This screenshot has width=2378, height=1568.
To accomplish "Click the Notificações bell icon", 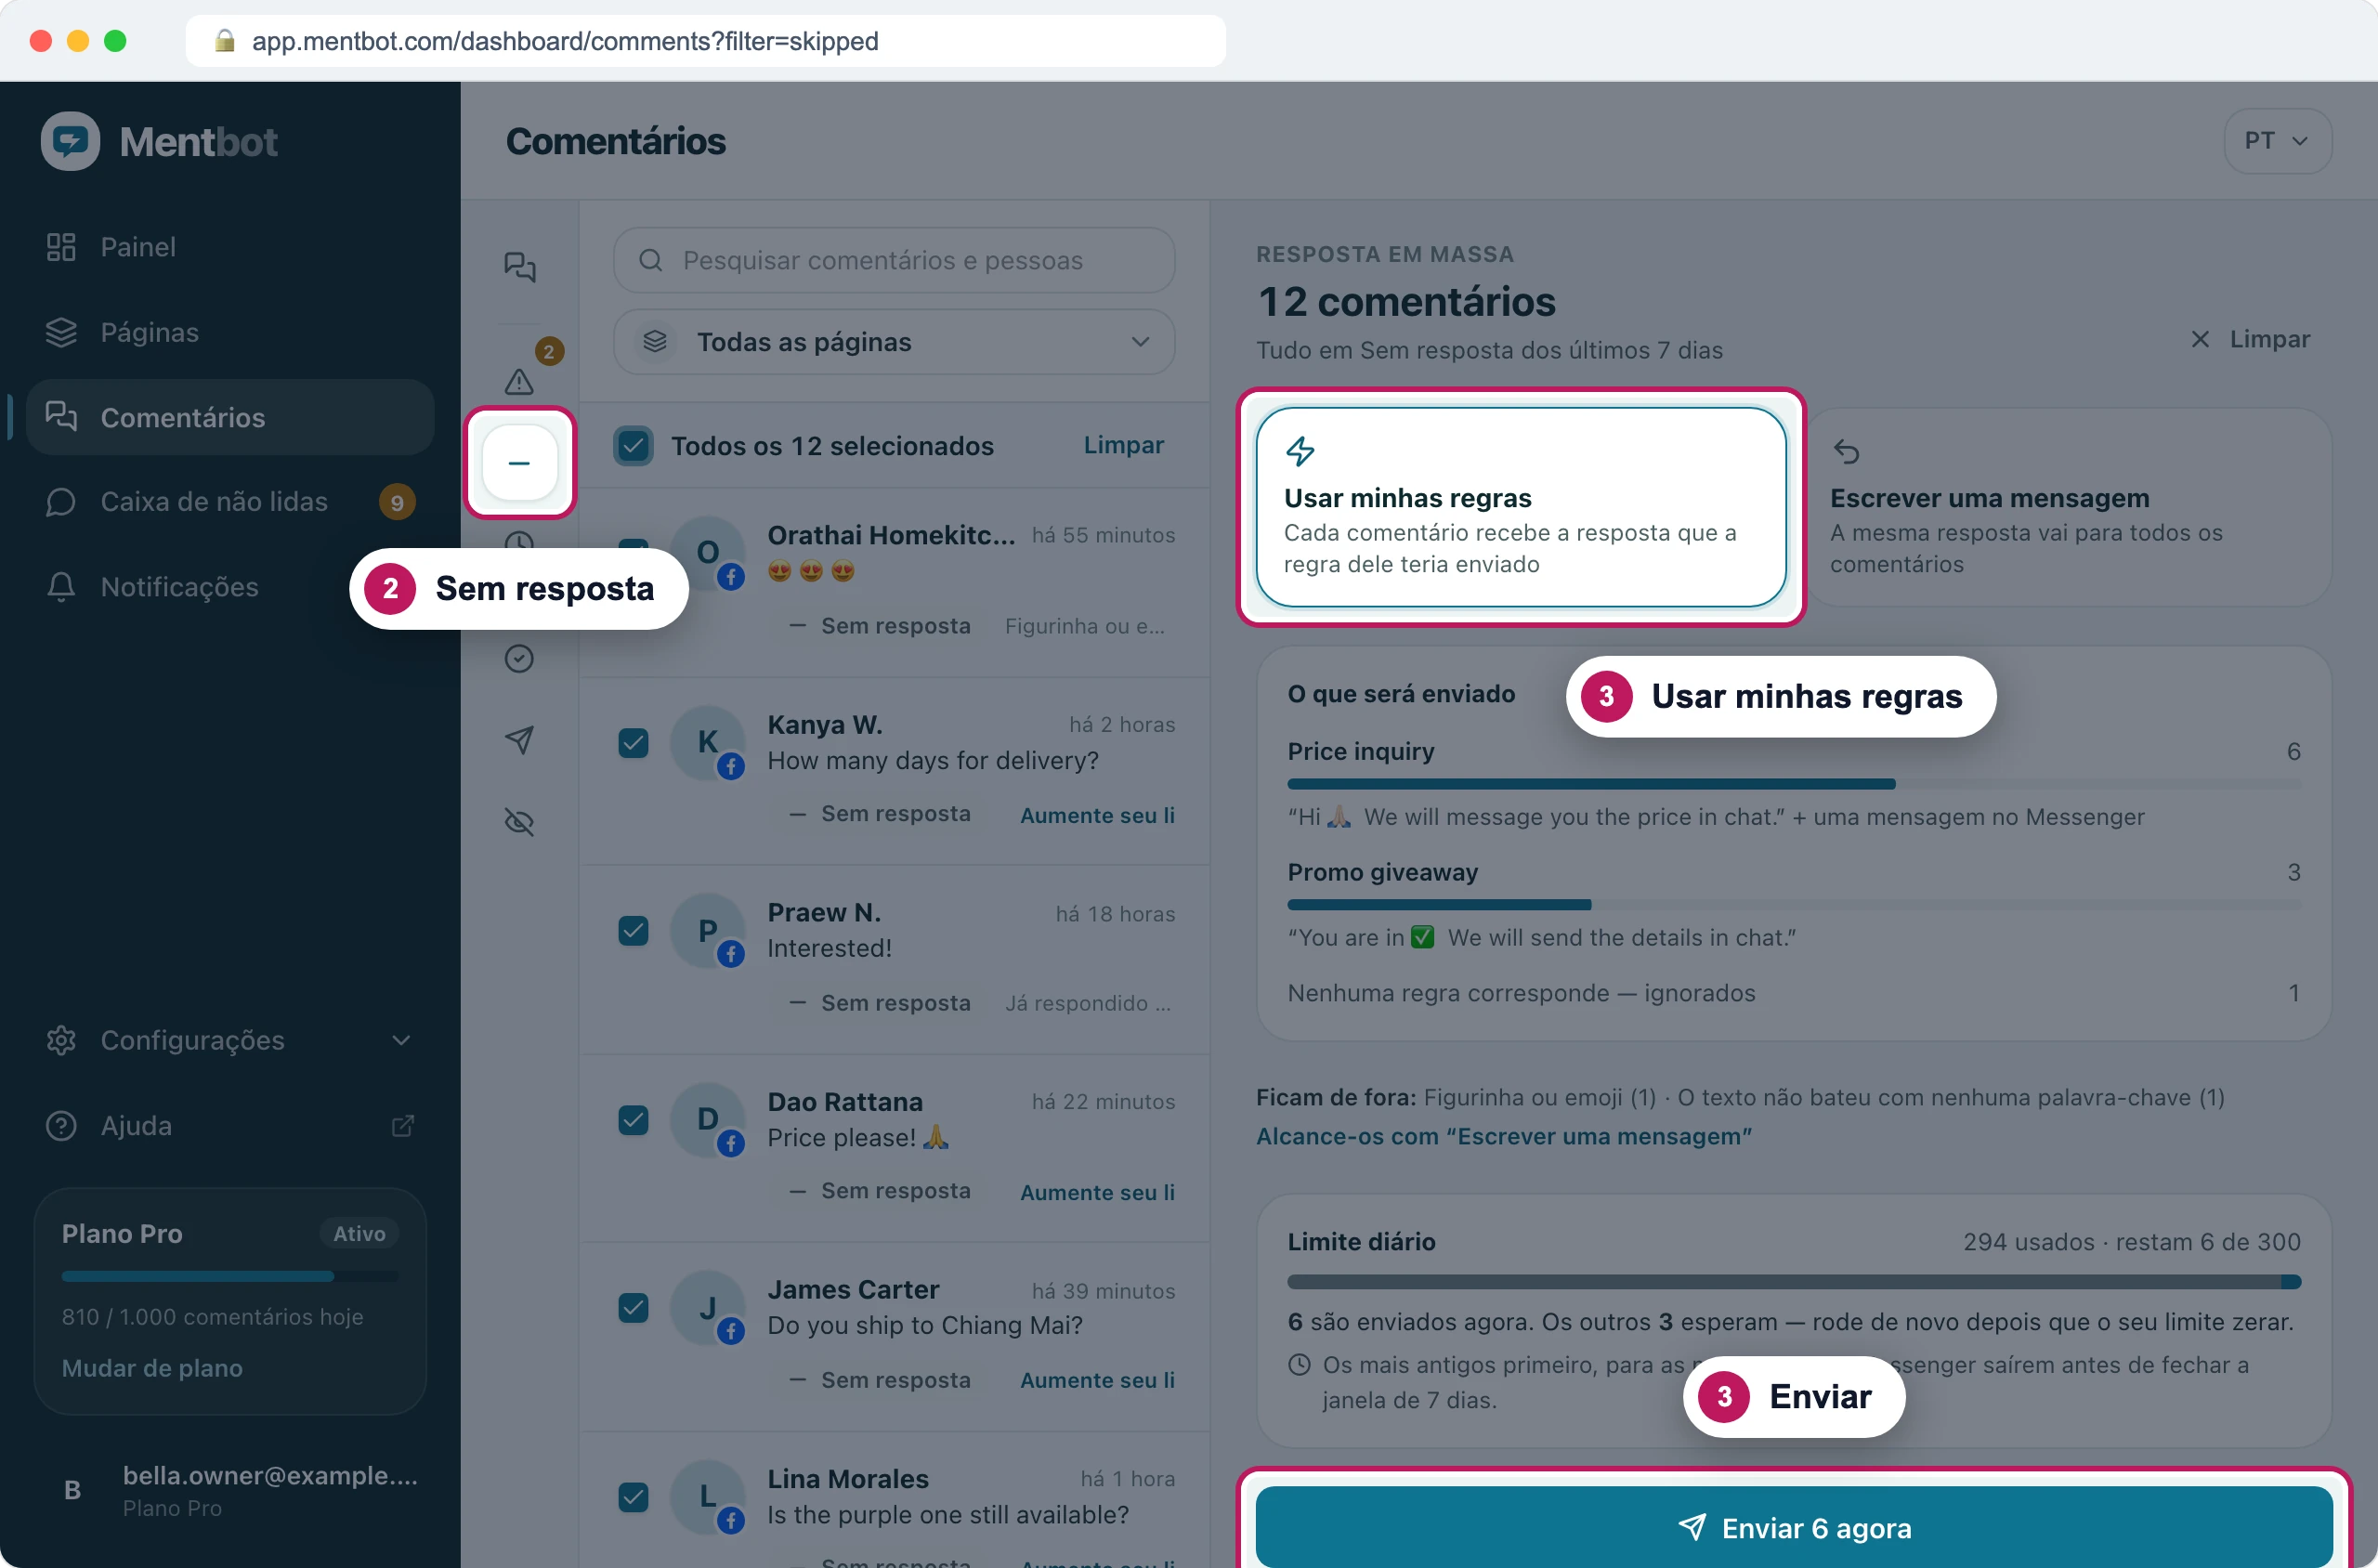I will coord(61,587).
